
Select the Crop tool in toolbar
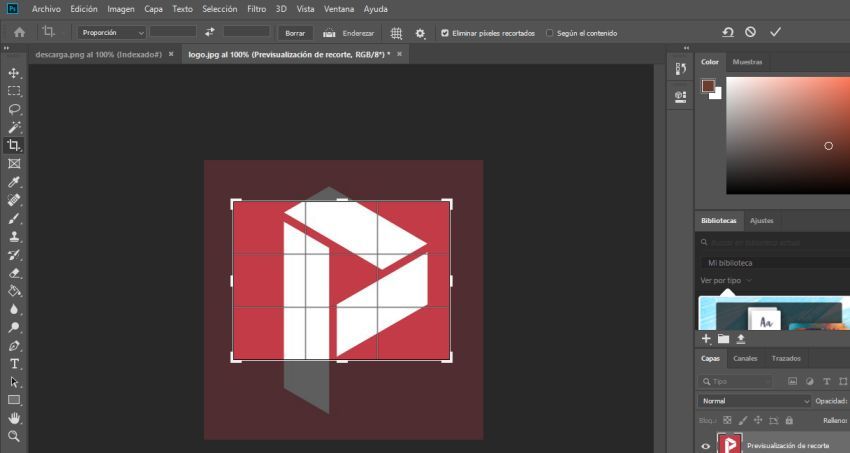click(14, 145)
